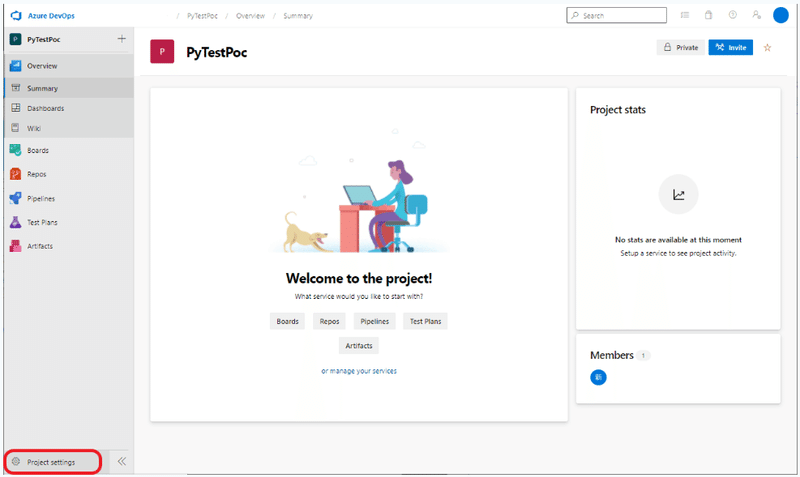
Task: Click the Overview sidebar icon
Action: 15,66
